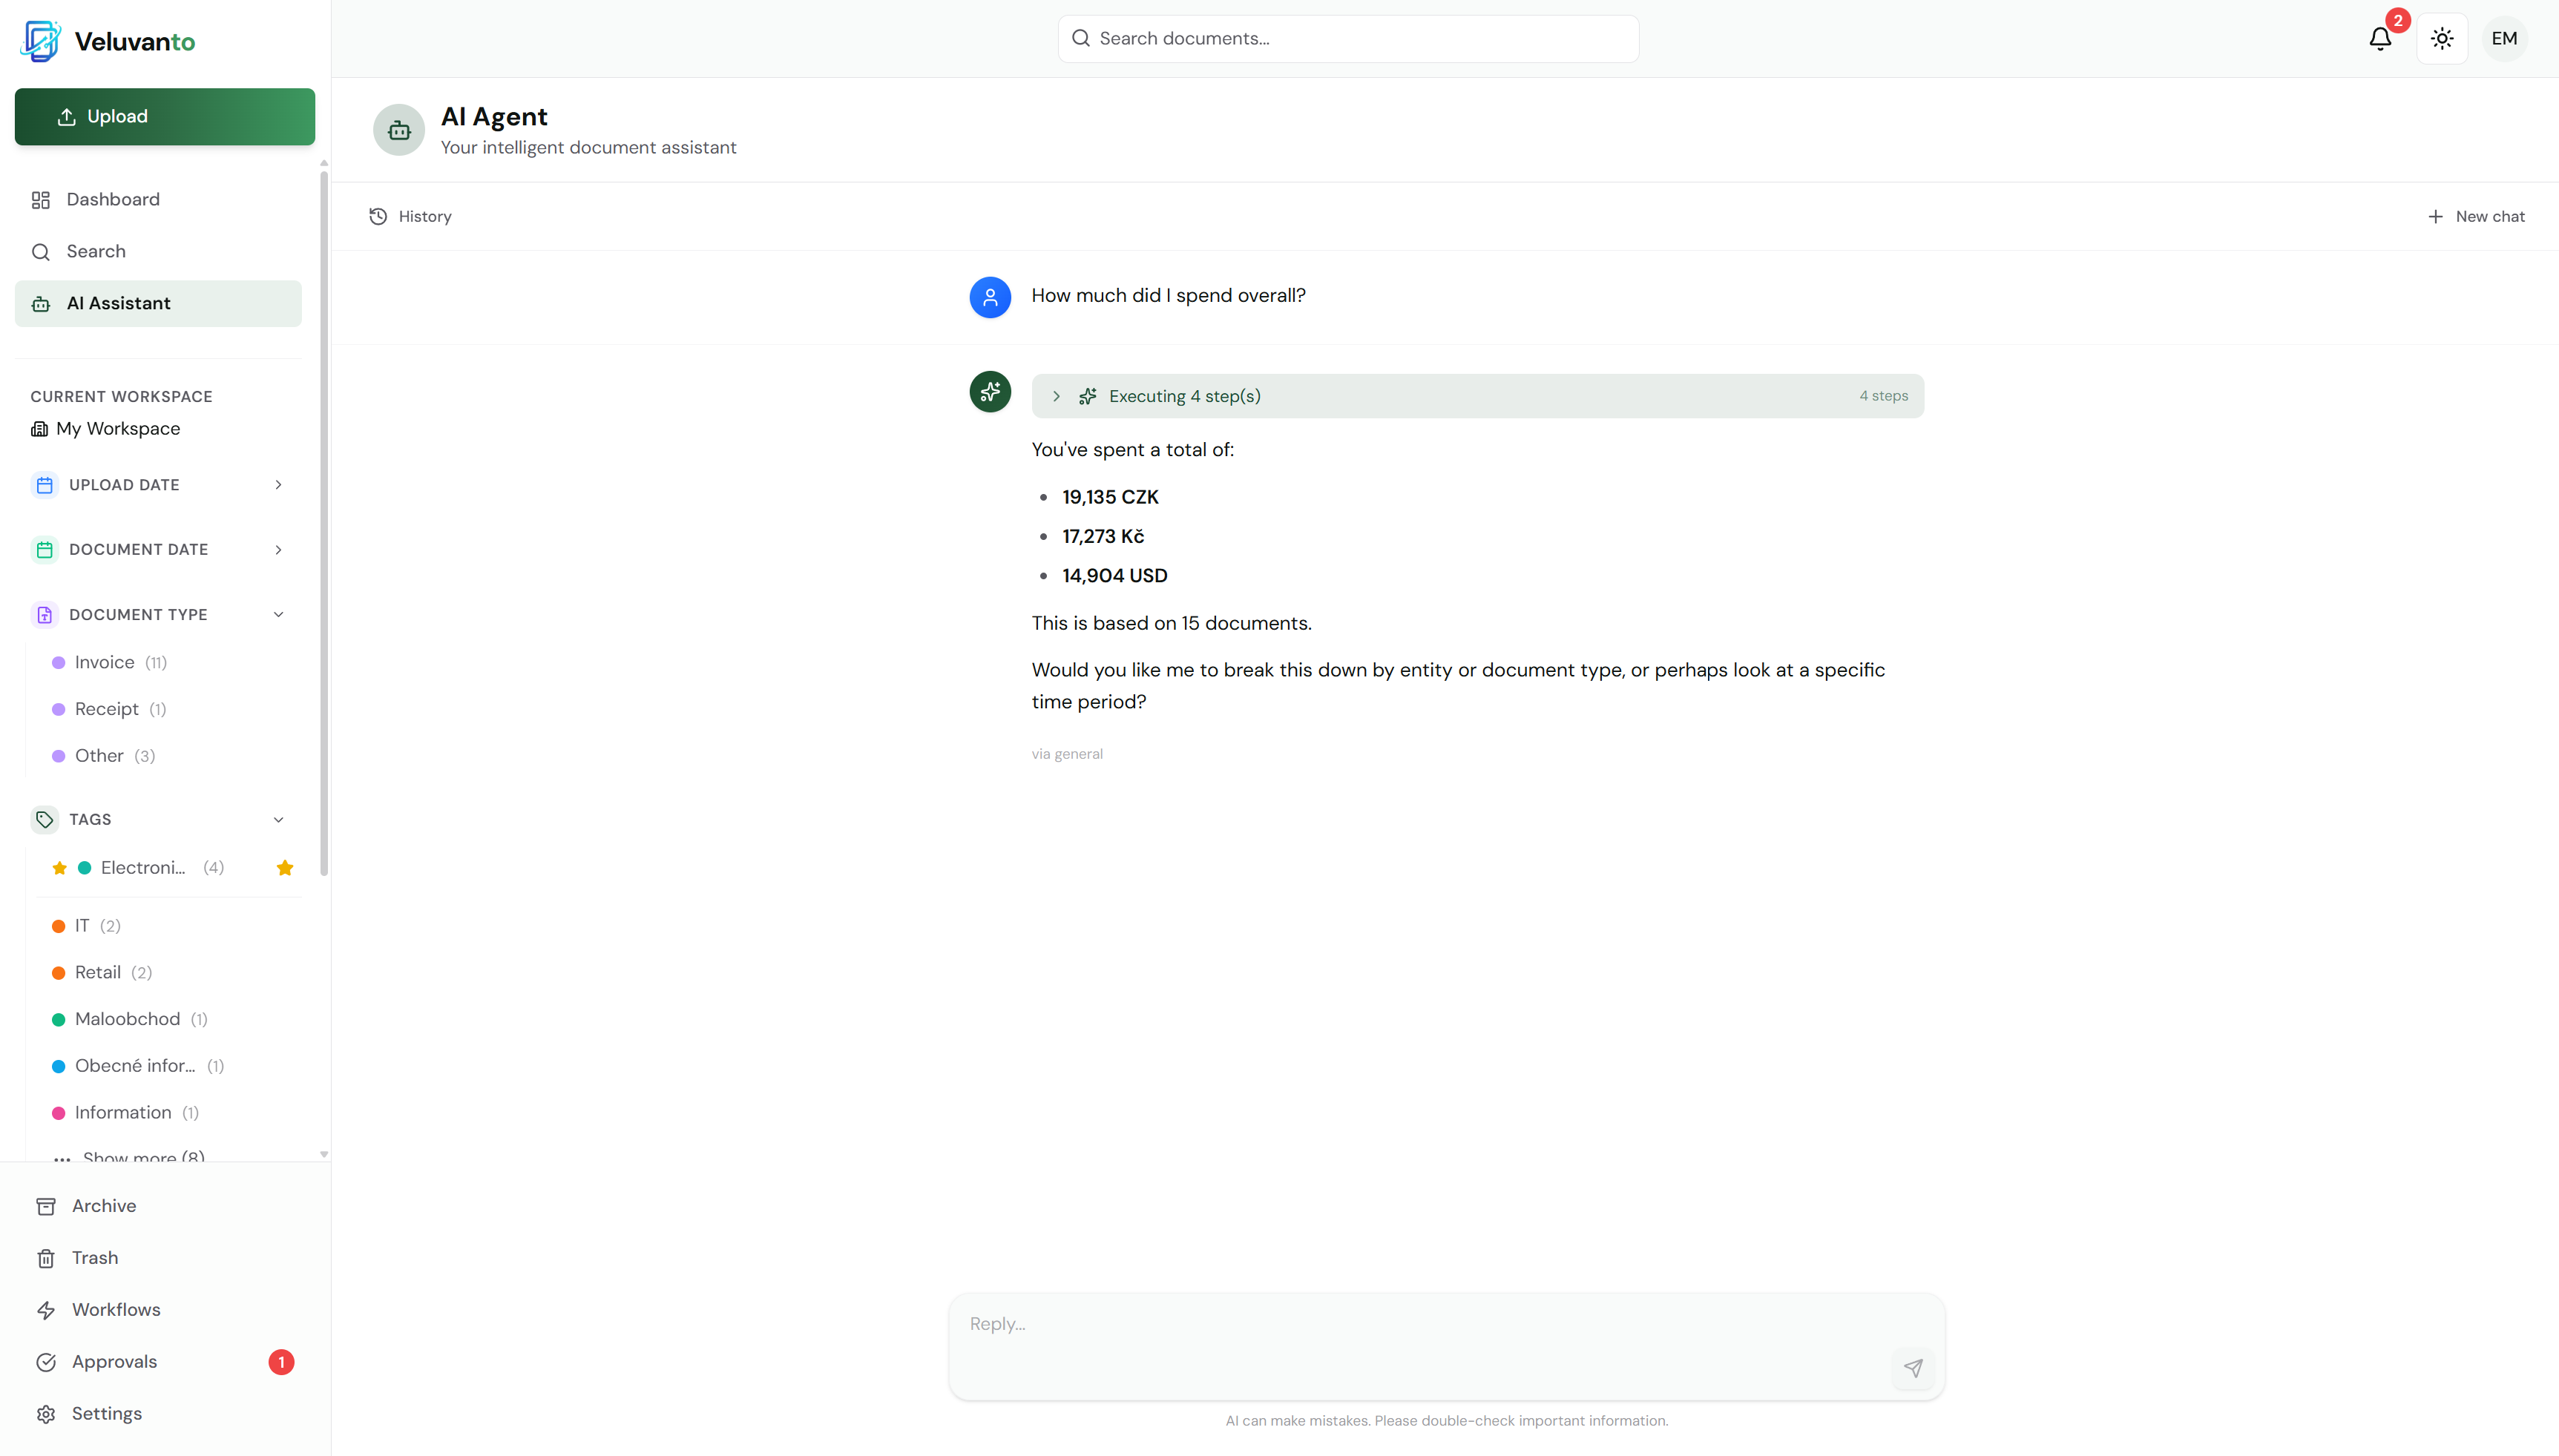Viewport: 2559px width, 1456px height.
Task: Open chat History
Action: coord(410,216)
